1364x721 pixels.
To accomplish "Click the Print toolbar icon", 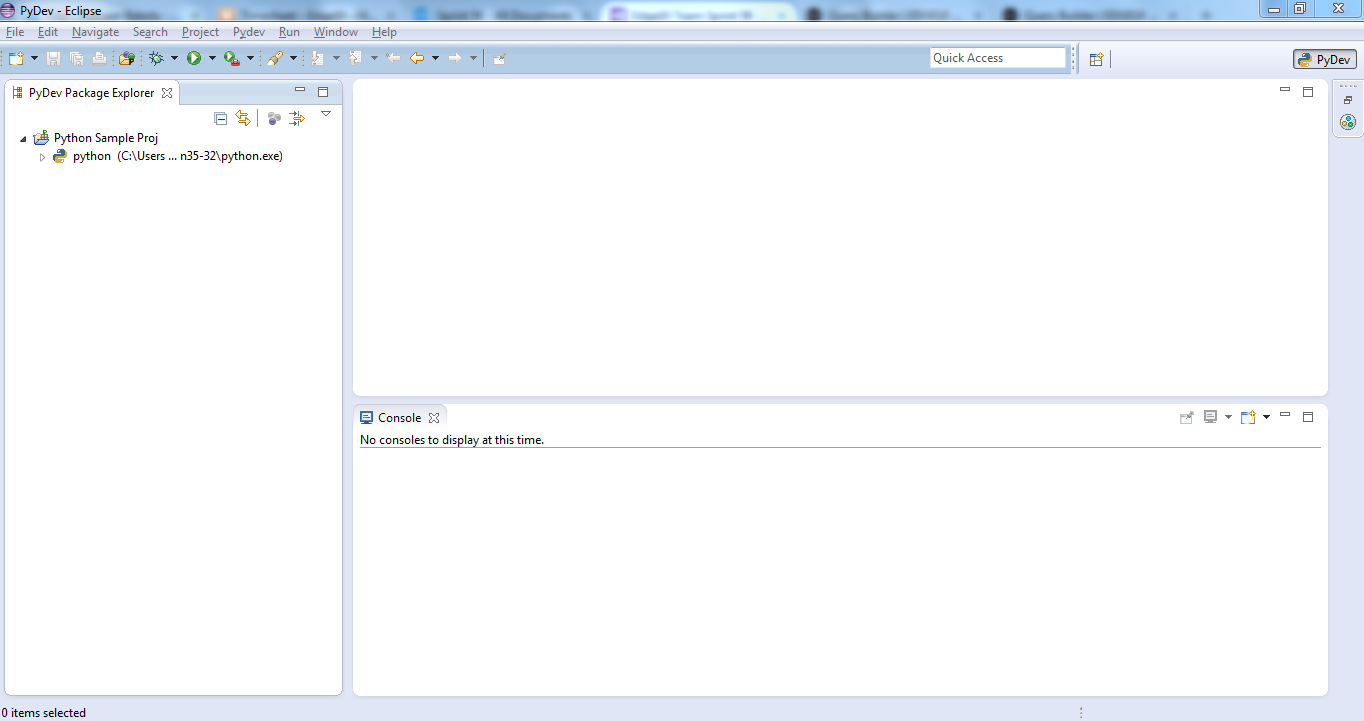I will (99, 59).
